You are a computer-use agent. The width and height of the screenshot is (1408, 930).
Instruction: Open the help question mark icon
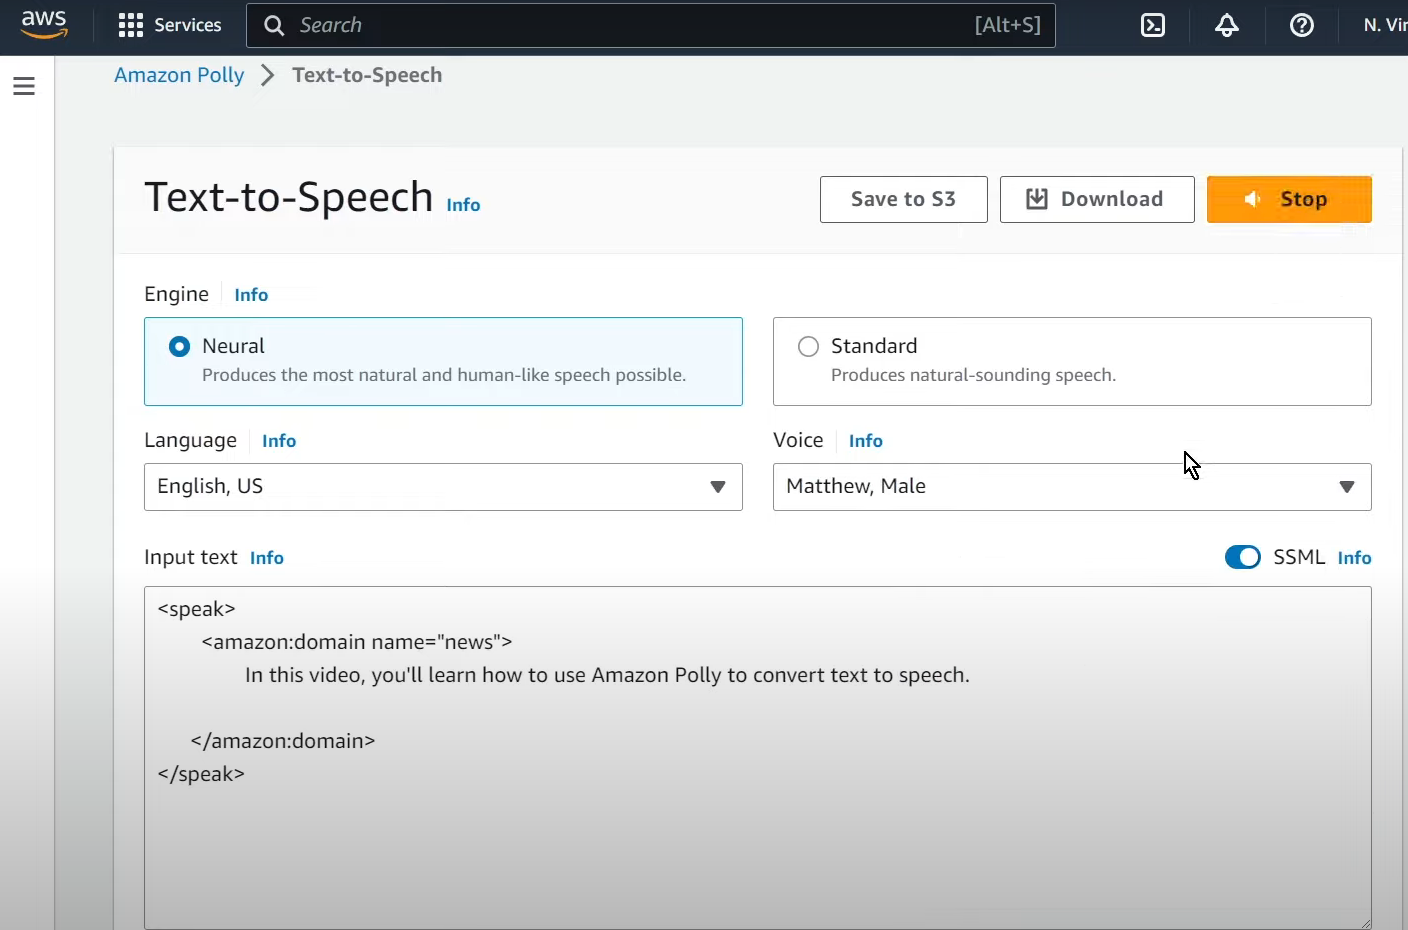1302,25
